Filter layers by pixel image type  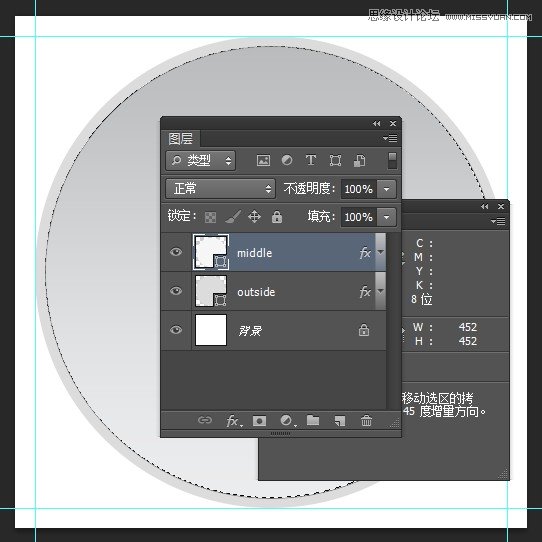[x=263, y=160]
